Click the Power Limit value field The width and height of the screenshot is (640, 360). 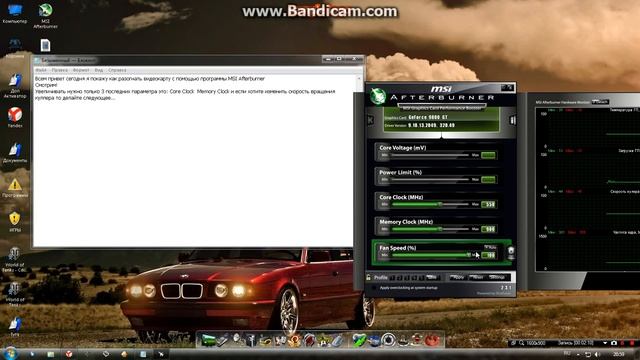tap(489, 180)
